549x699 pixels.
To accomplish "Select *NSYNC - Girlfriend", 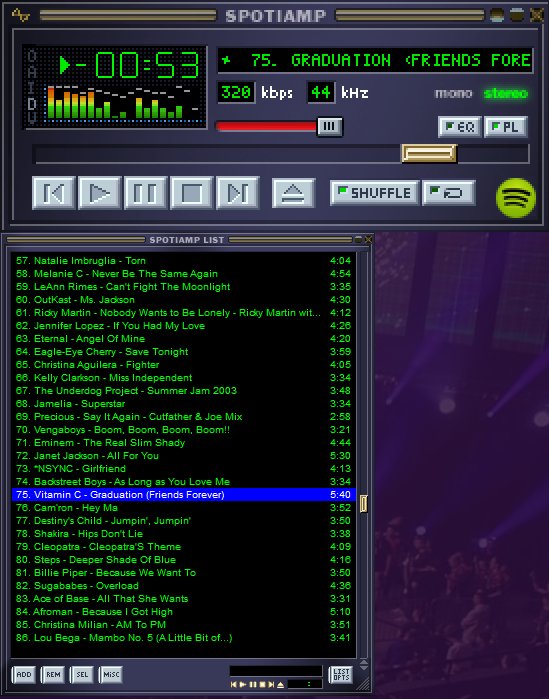I will [184, 469].
